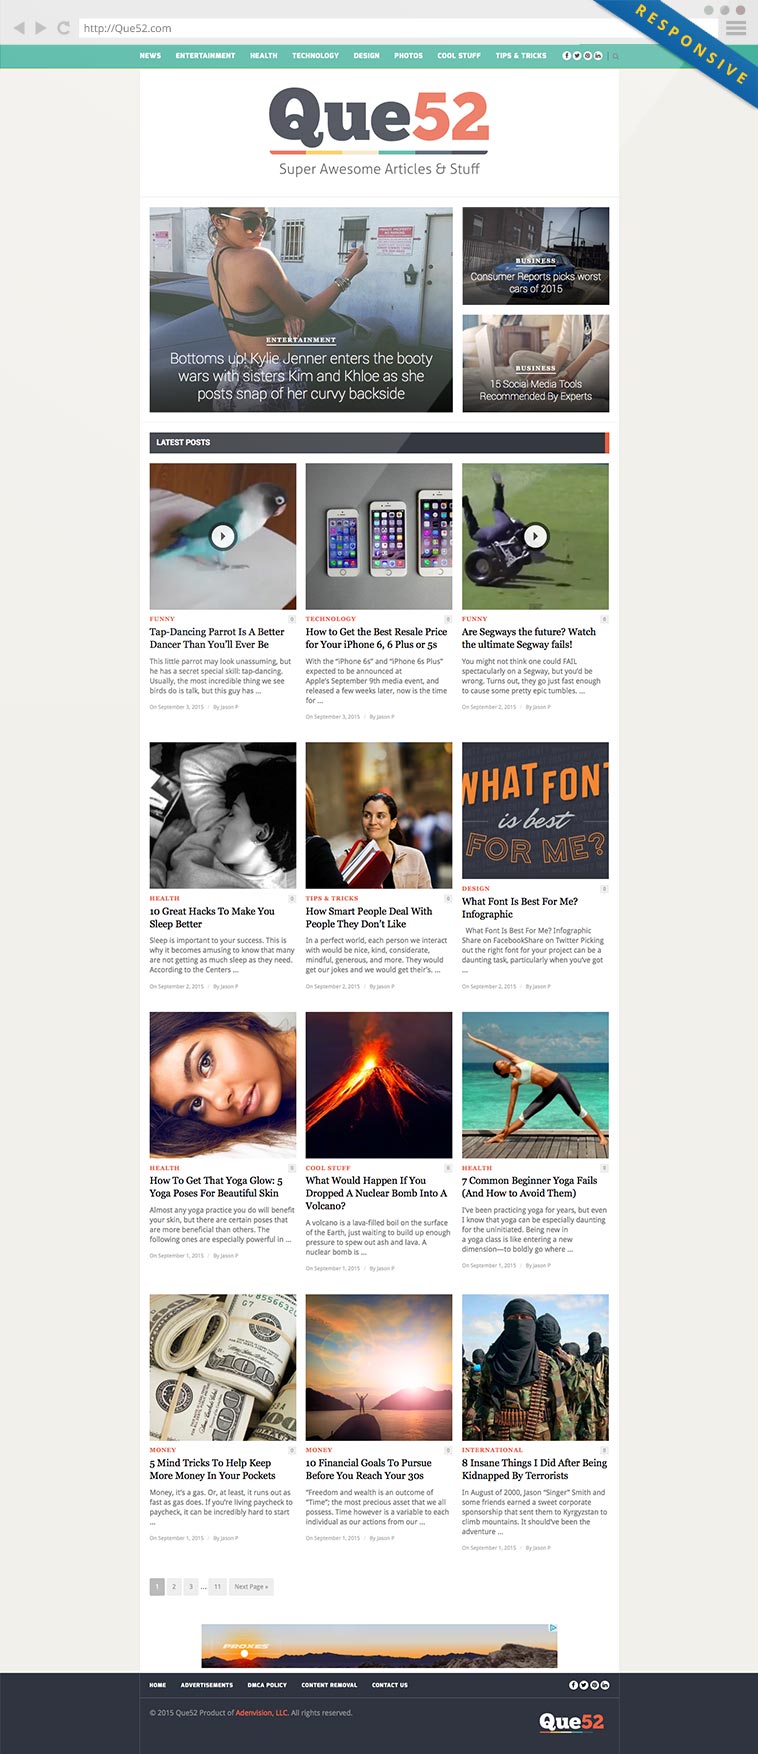Screen dimensions: 758x1754
Task: Reload the page with the refresh icon
Action: [63, 28]
